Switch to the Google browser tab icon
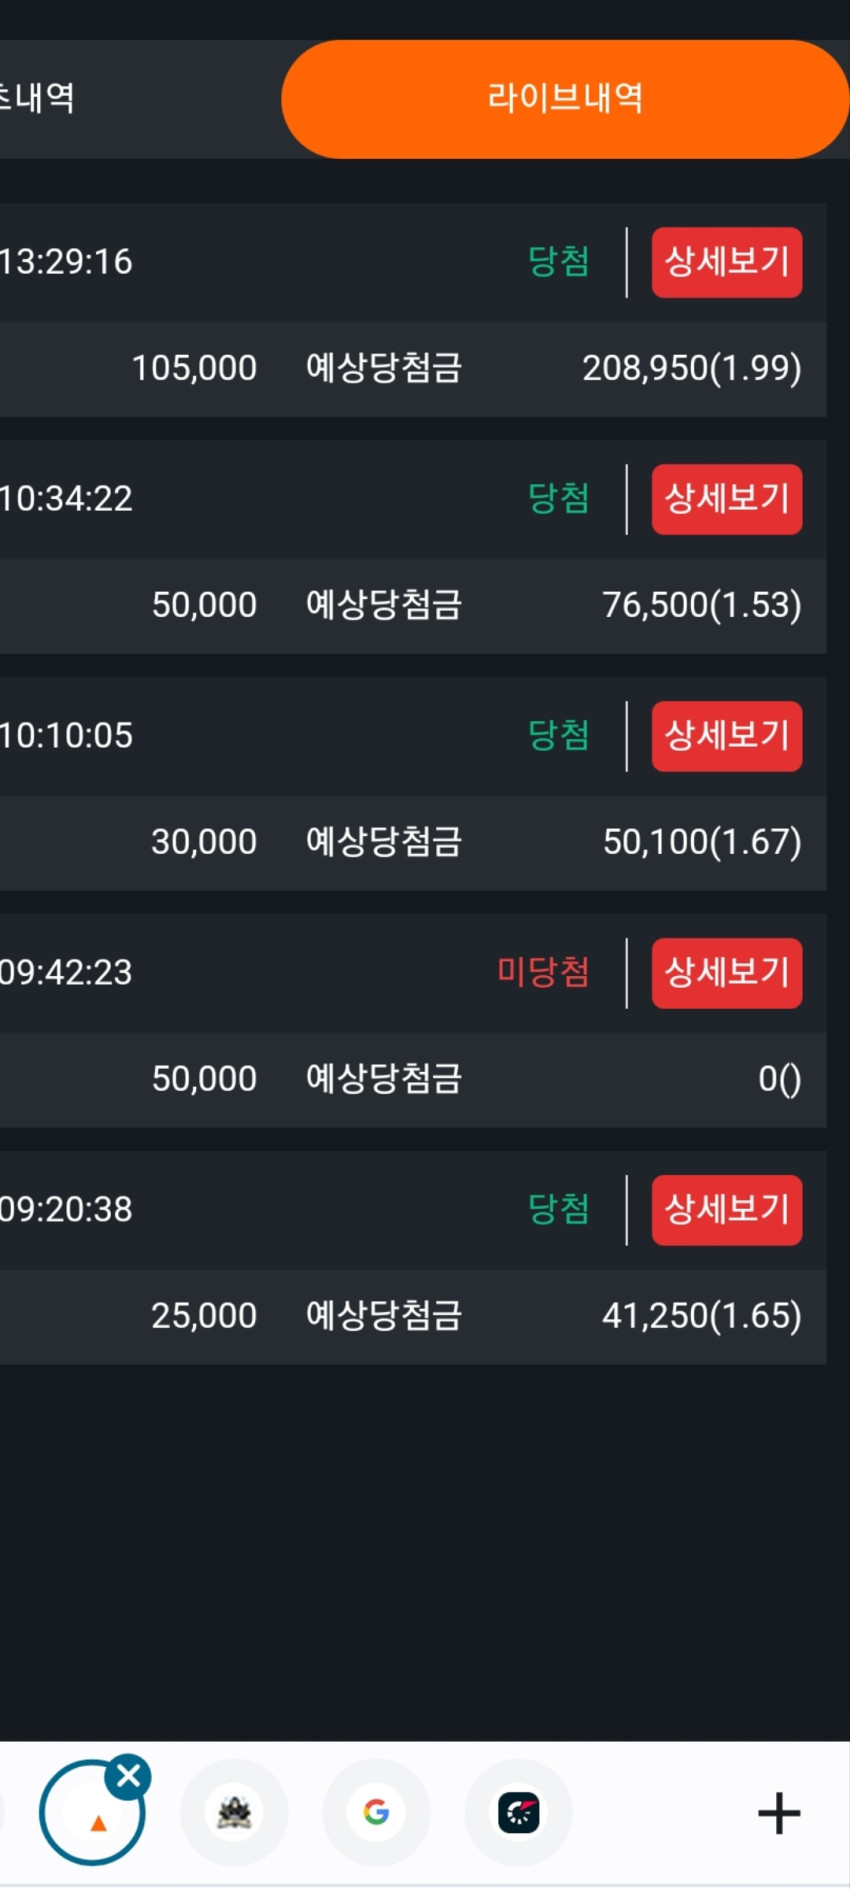 (376, 1812)
